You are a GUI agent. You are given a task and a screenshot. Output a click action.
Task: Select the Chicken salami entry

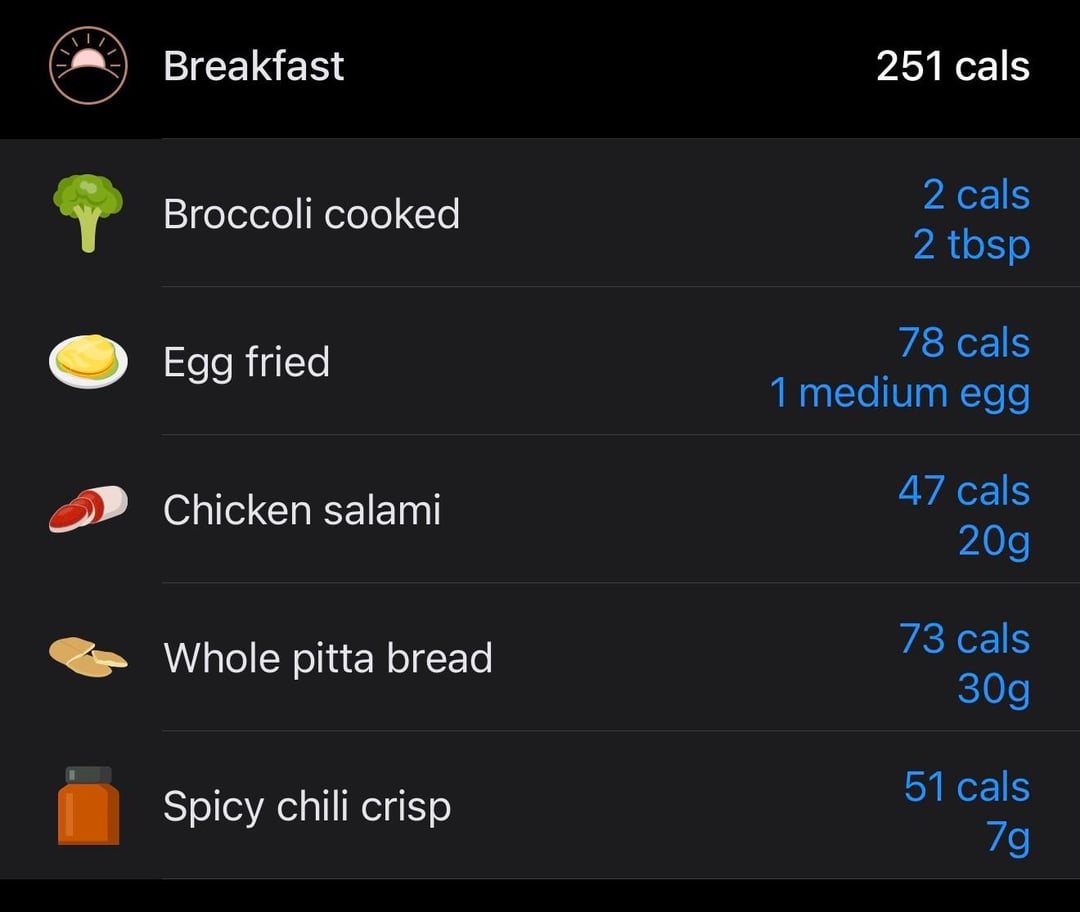pyautogui.click(x=302, y=510)
